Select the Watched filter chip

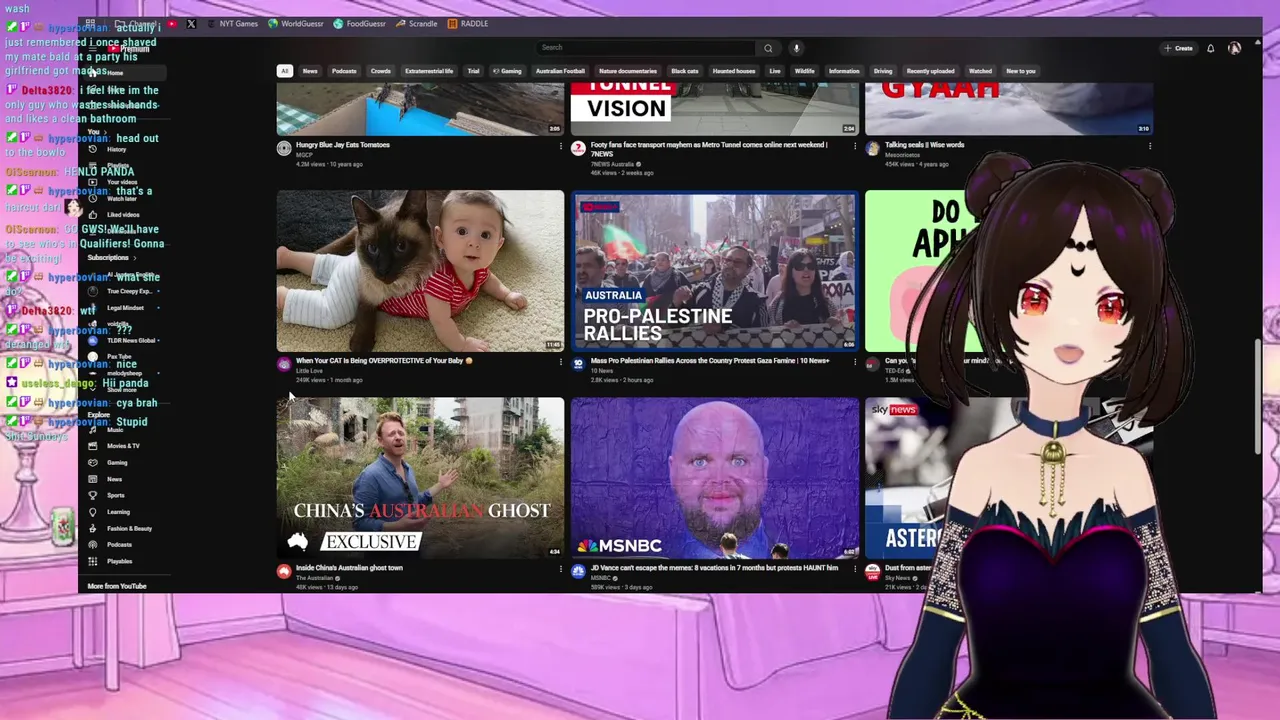click(980, 71)
